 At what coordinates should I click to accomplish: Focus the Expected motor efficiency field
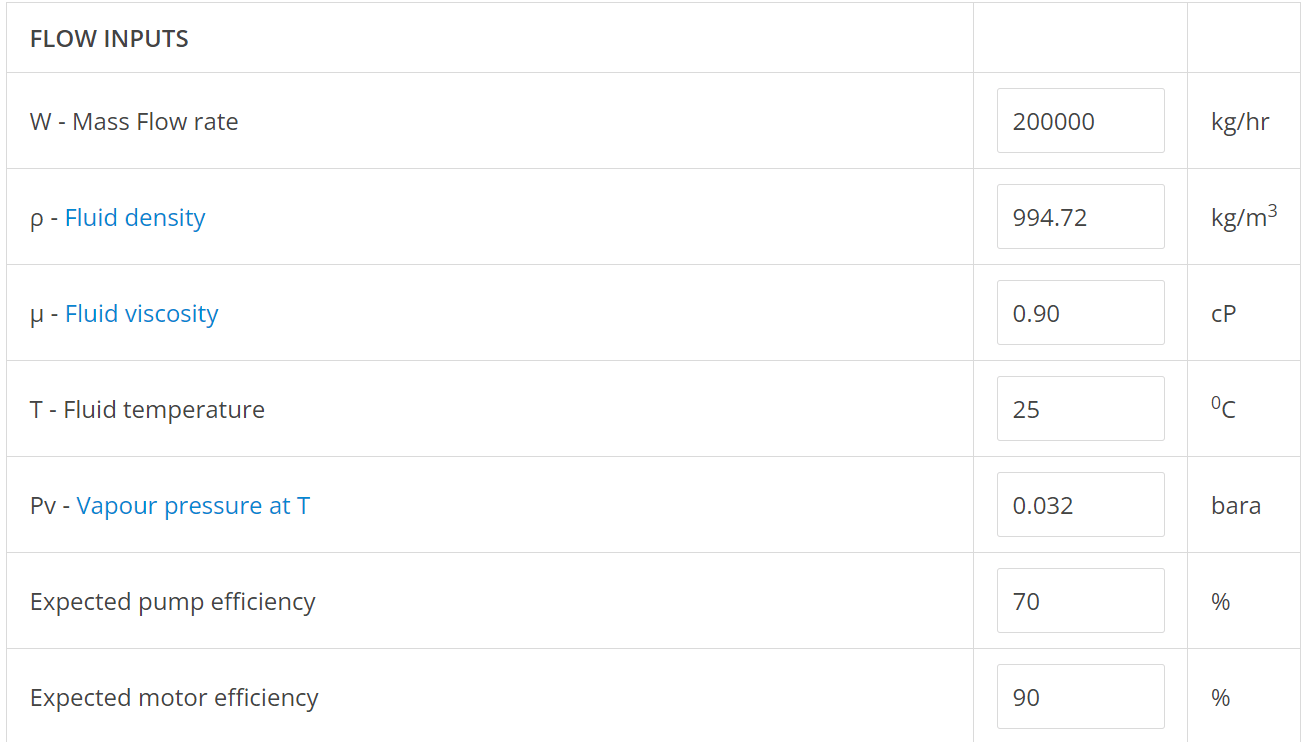[1080, 697]
